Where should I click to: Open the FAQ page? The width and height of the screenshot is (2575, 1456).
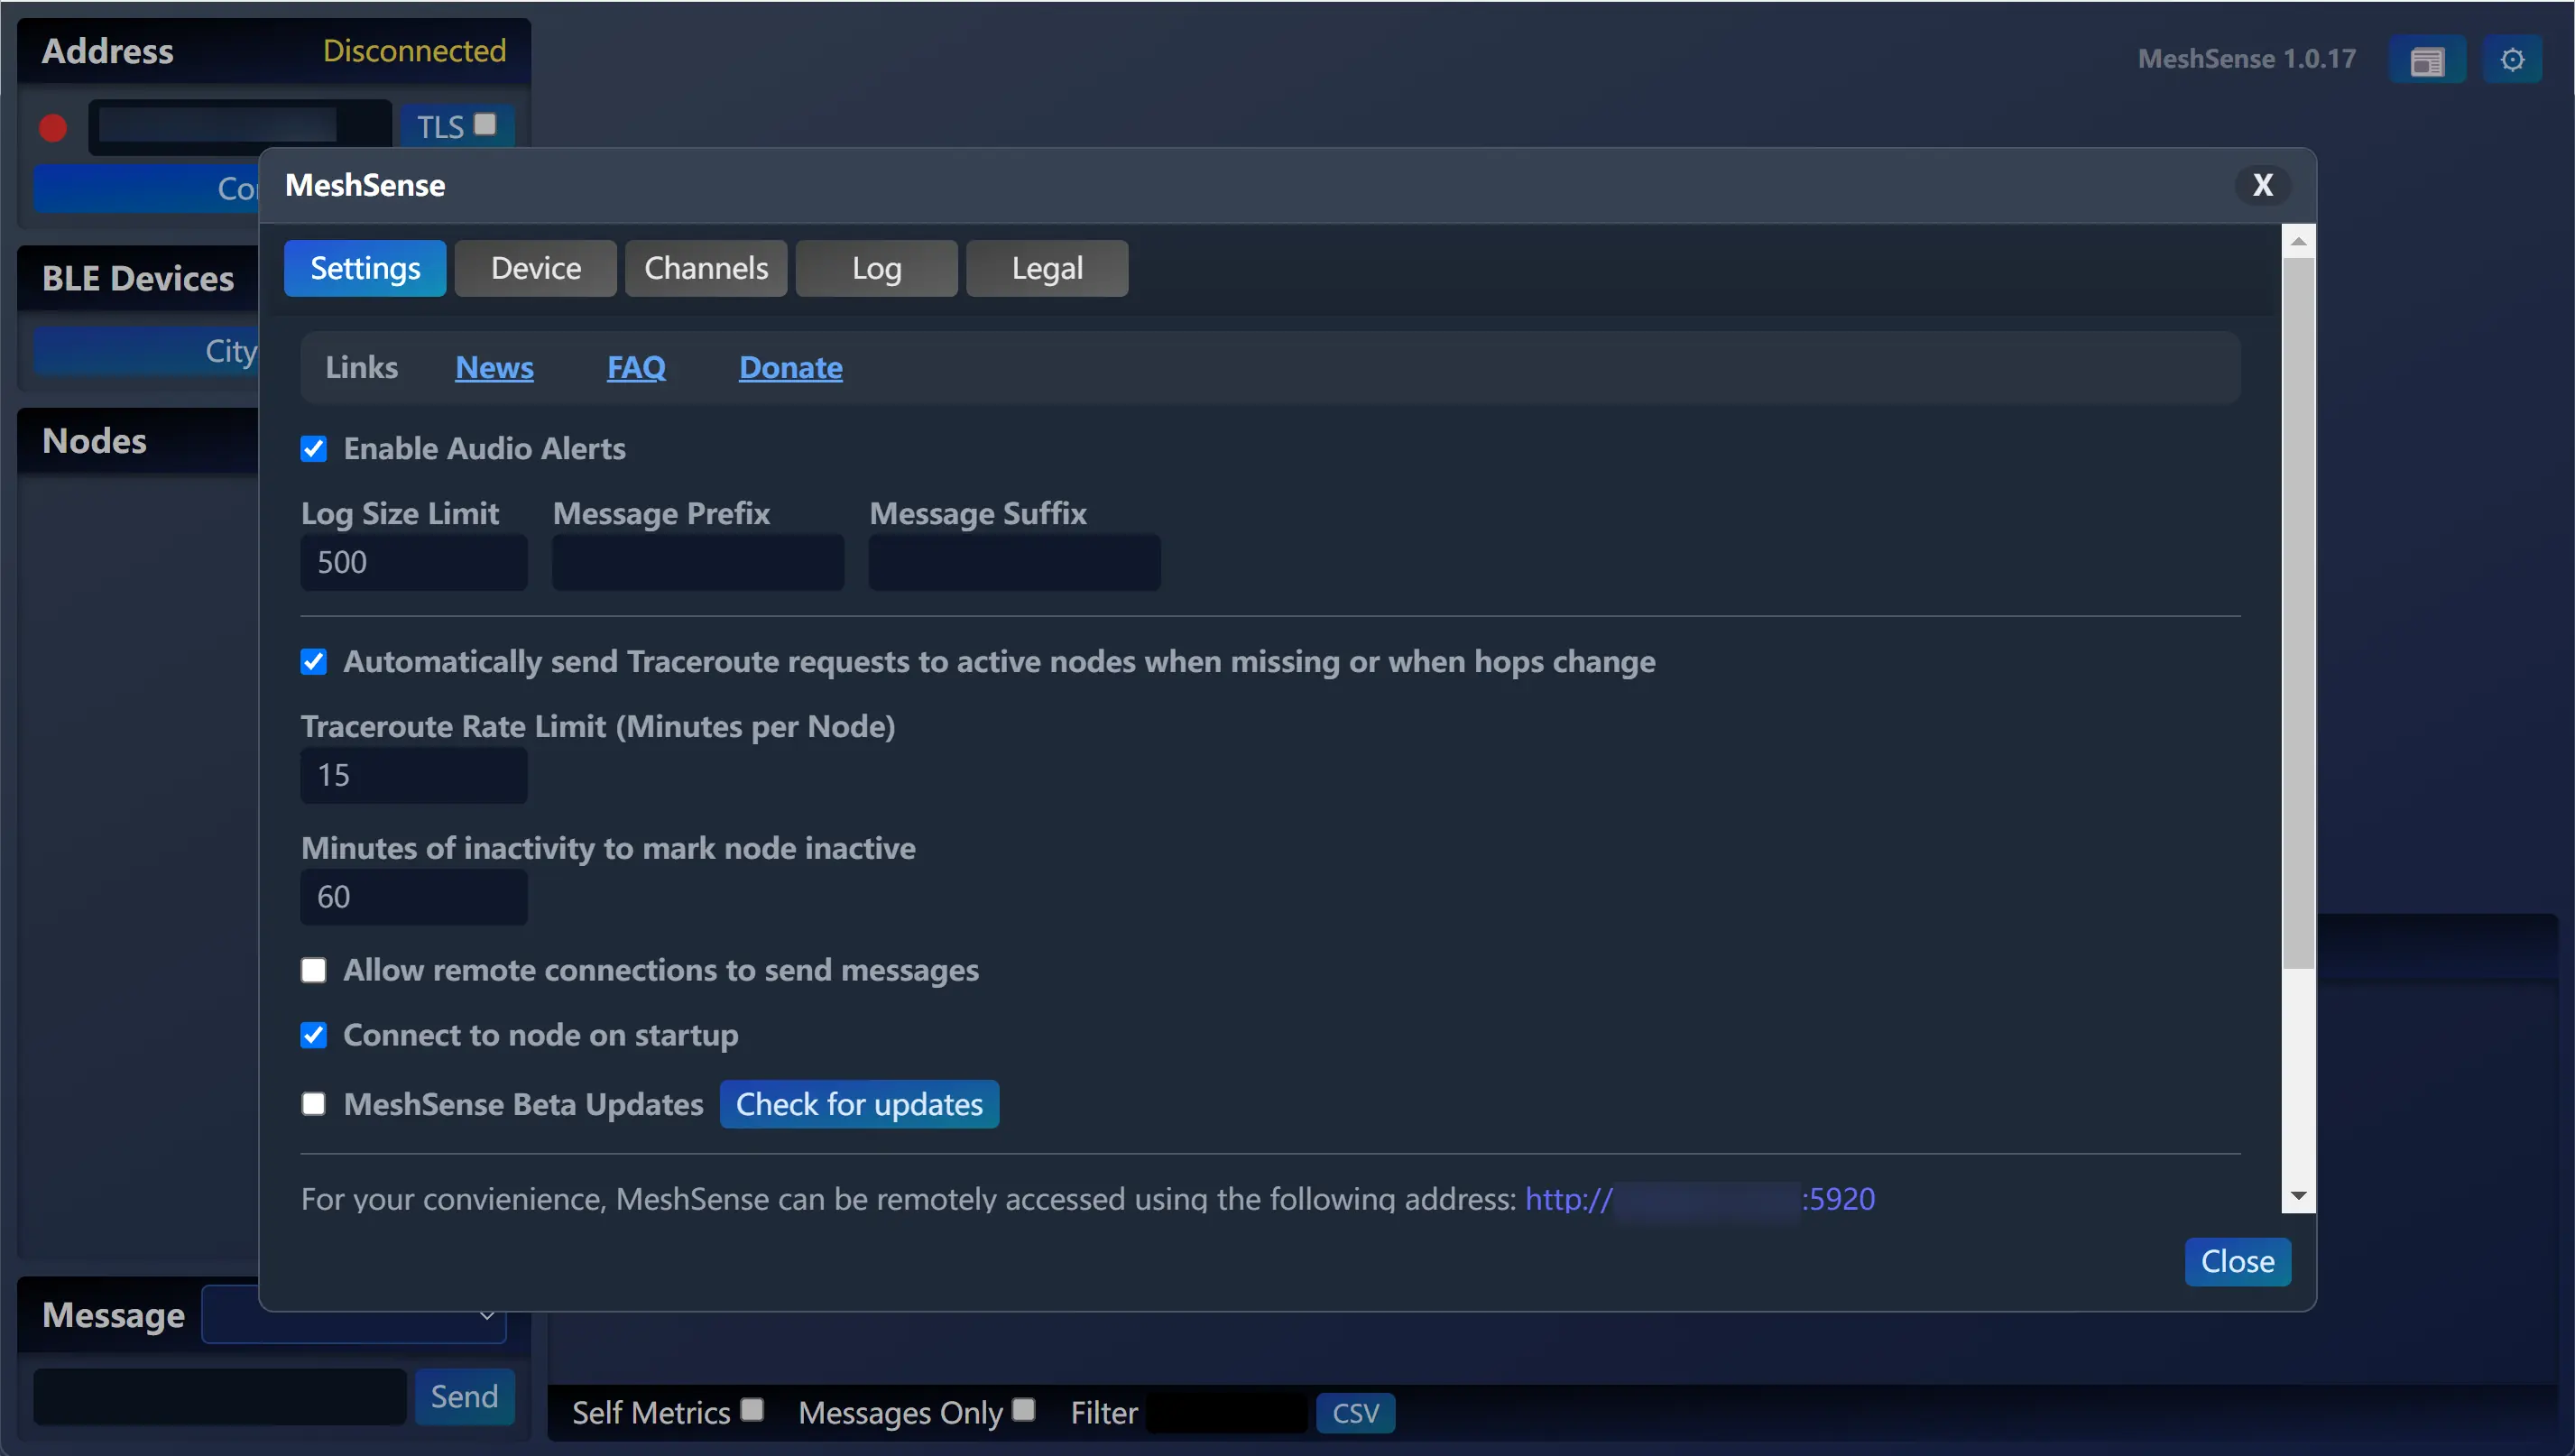pos(636,367)
